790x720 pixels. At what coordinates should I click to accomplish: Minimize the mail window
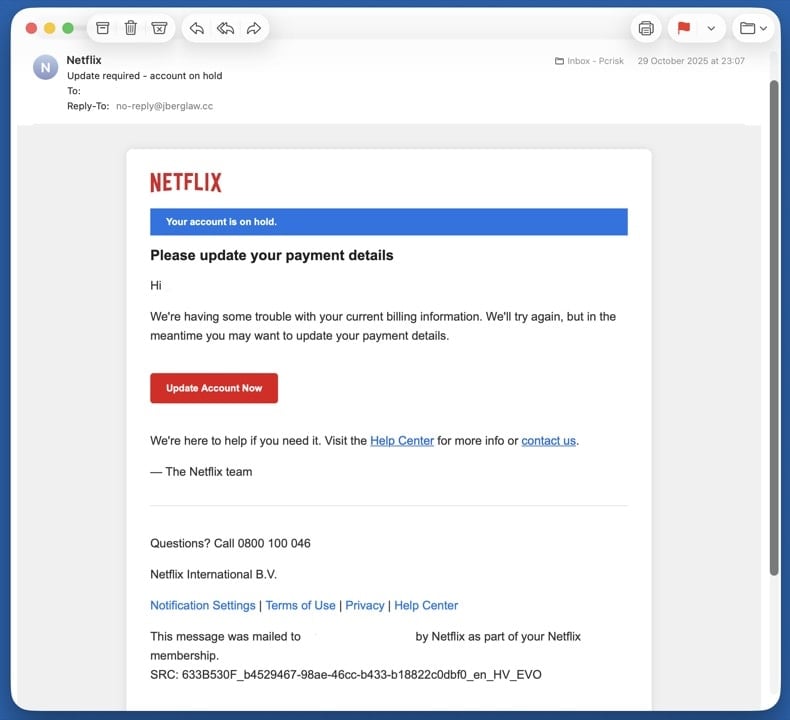tap(49, 28)
